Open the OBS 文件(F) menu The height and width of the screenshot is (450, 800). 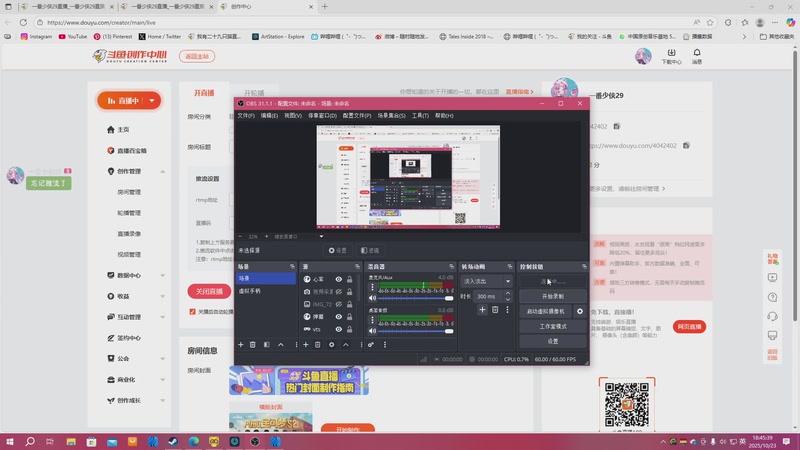tap(246, 116)
